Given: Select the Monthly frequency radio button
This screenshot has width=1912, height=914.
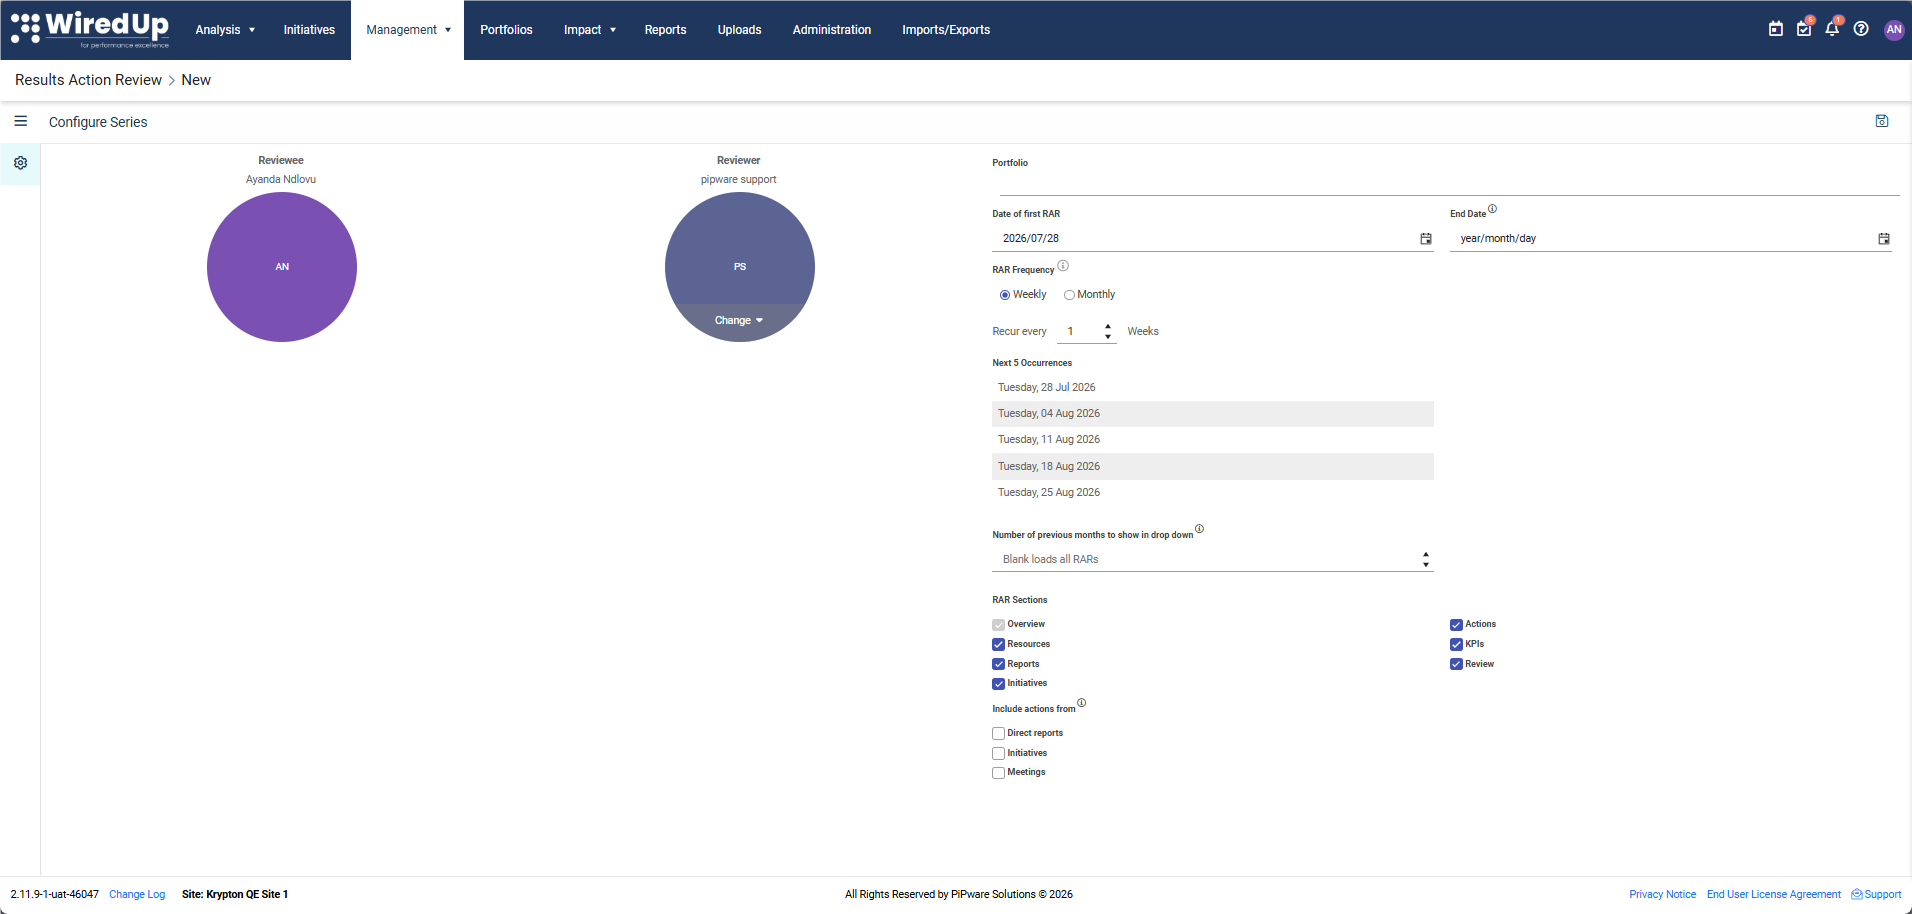Looking at the screenshot, I should pyautogui.click(x=1069, y=295).
